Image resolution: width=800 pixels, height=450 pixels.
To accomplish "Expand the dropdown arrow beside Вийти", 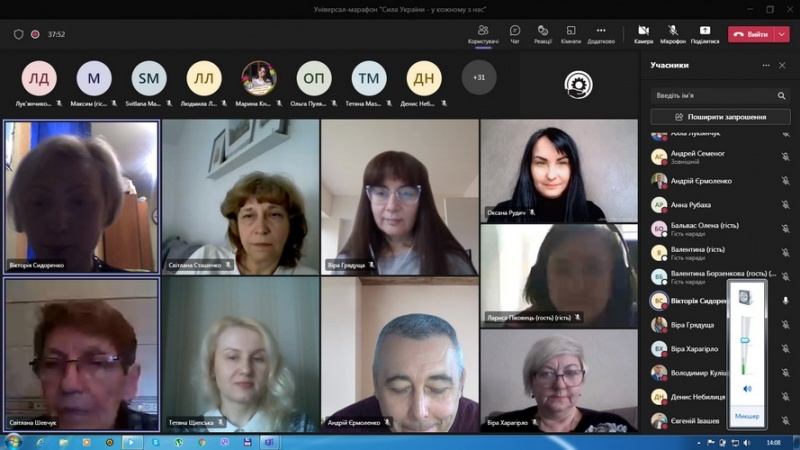I will tap(782, 34).
